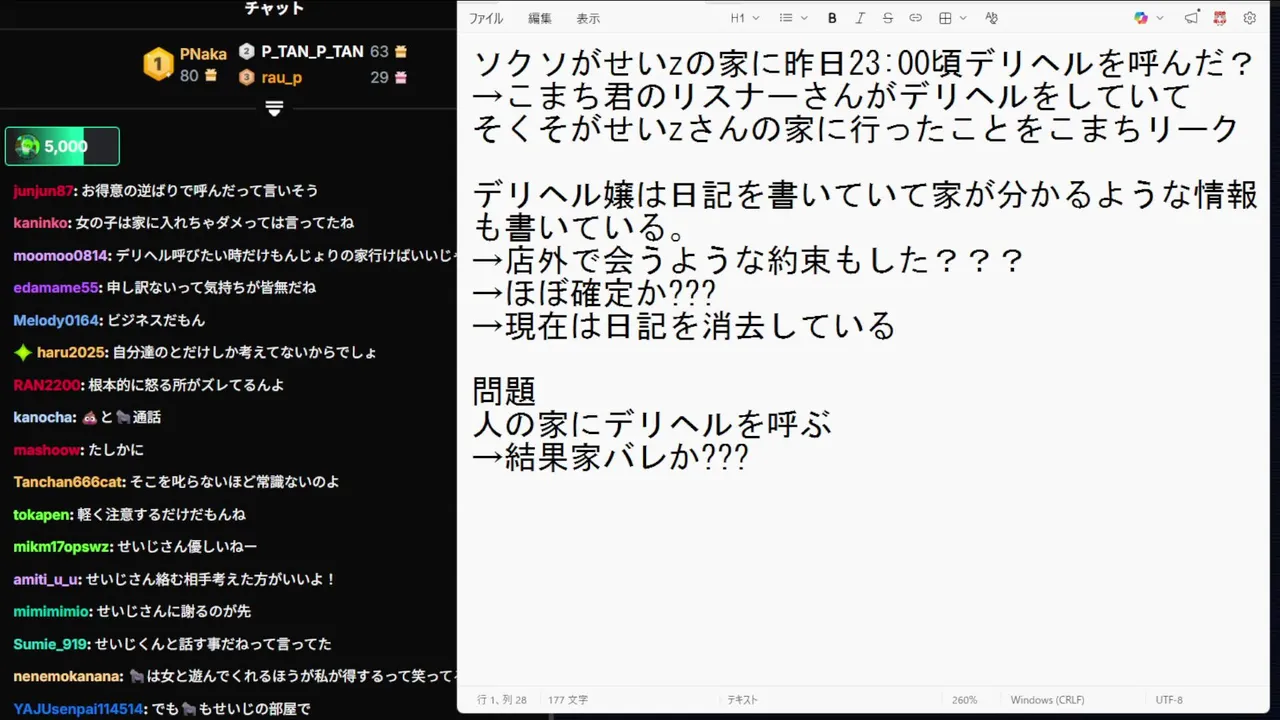Click the gold rank 1 badge
The width and height of the screenshot is (1280, 720).
click(158, 64)
